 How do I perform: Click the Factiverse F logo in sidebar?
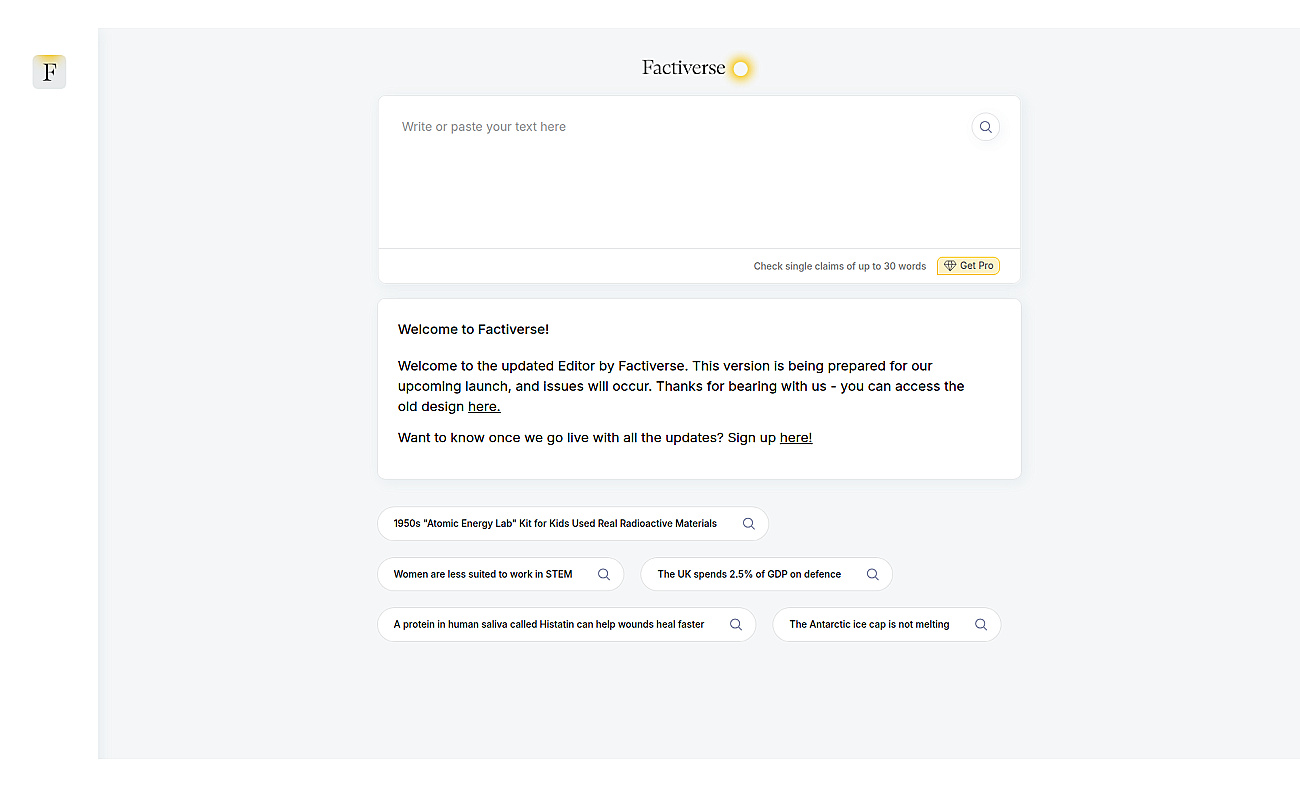tap(49, 72)
